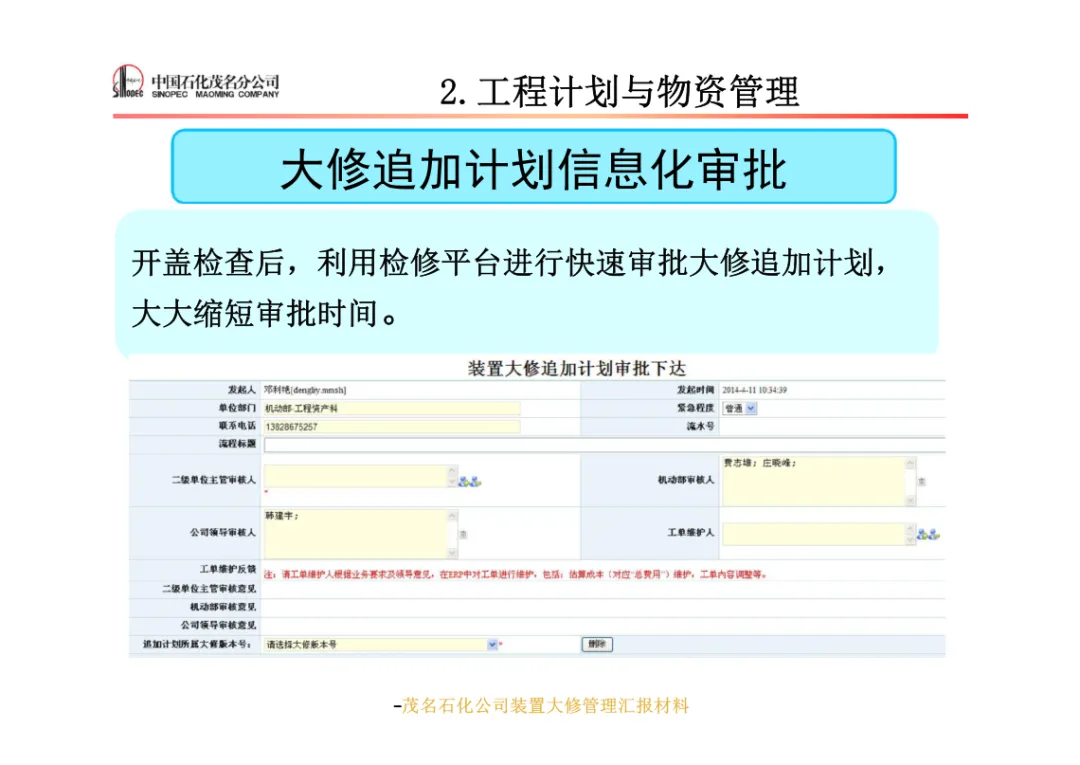Click scrollbar of 机动部审核人 text area

pyautogui.click(x=911, y=481)
